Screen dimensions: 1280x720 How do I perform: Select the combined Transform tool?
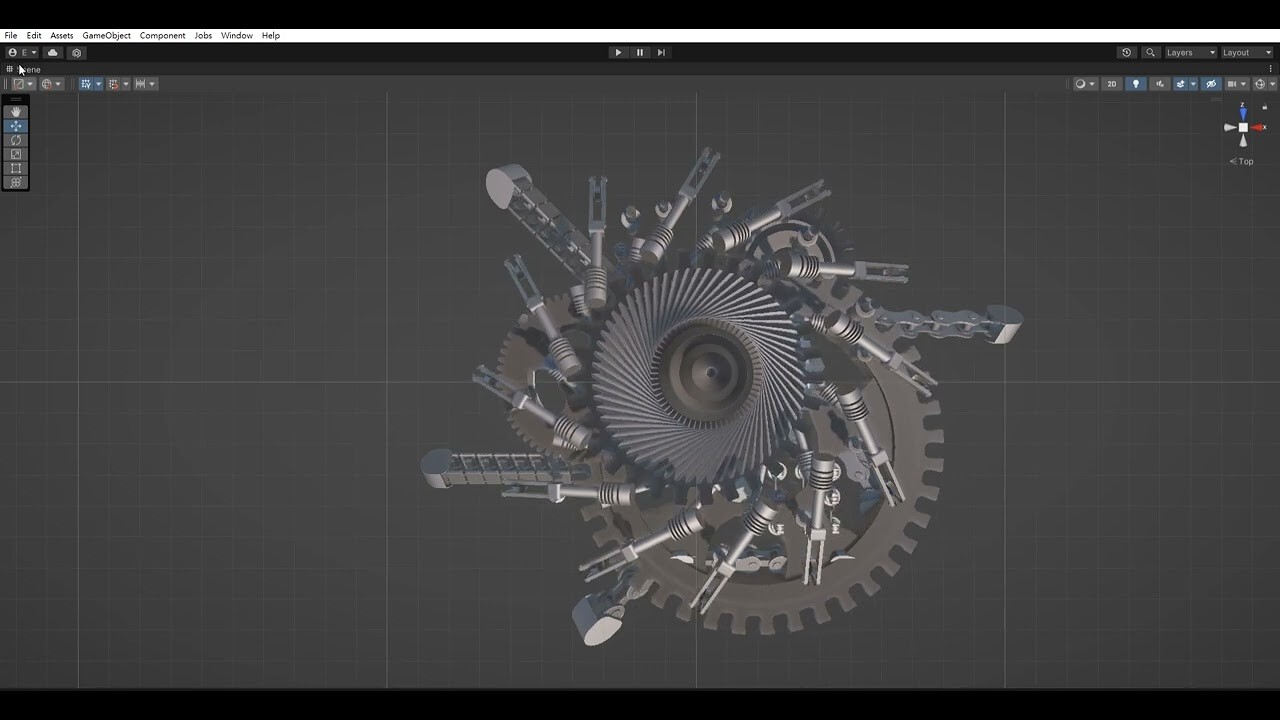[x=15, y=182]
